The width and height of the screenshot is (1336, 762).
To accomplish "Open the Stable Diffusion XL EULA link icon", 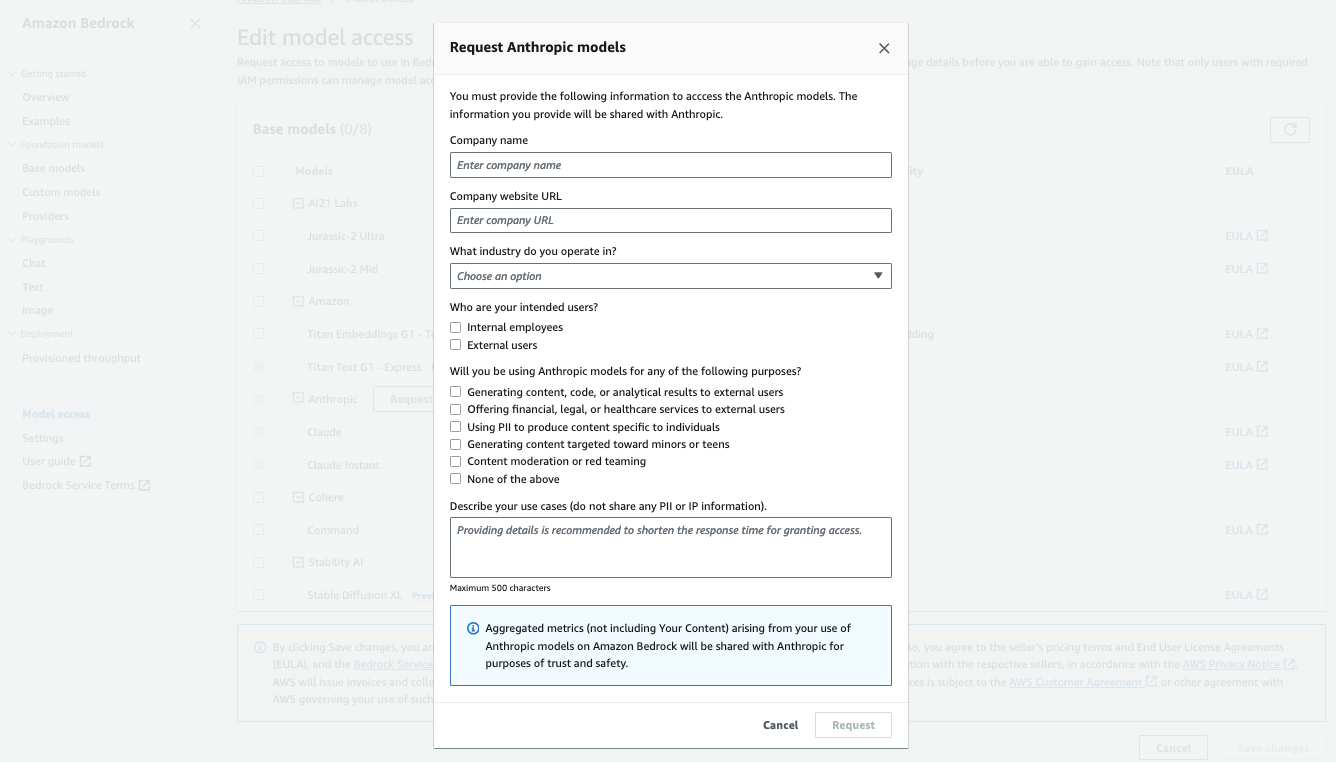I will (1262, 595).
